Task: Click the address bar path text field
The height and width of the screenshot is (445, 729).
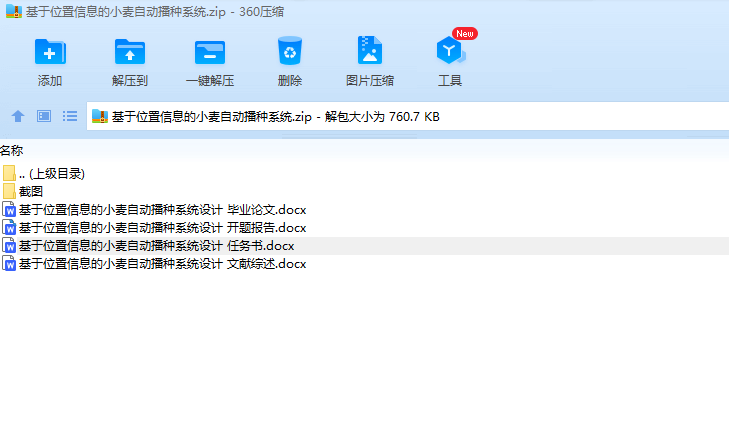Action: (408, 116)
